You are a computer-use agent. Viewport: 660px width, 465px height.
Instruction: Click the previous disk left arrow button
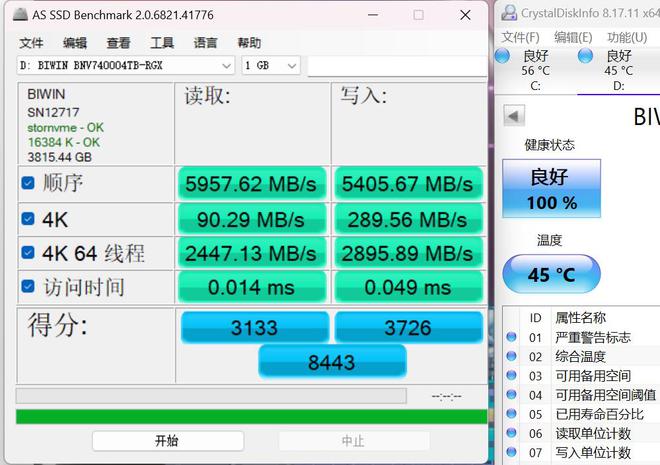coord(513,116)
